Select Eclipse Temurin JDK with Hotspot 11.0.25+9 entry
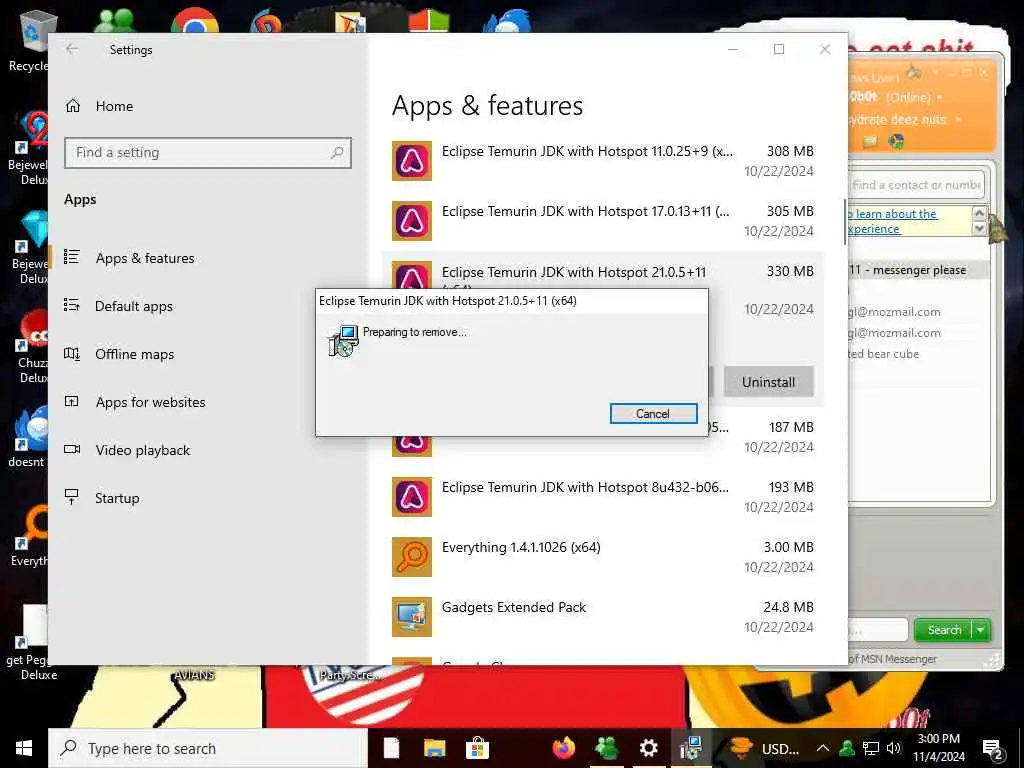Screen dimensions: 1024x768 603,161
